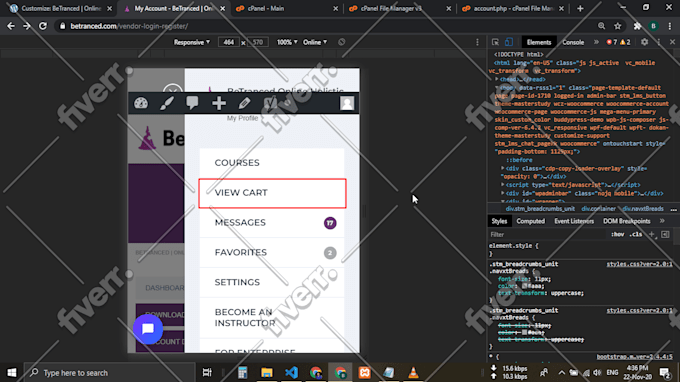Screen dimensions: 680x382
Task: Open the Chrome profile avatar
Action: pyautogui.click(x=654, y=26)
